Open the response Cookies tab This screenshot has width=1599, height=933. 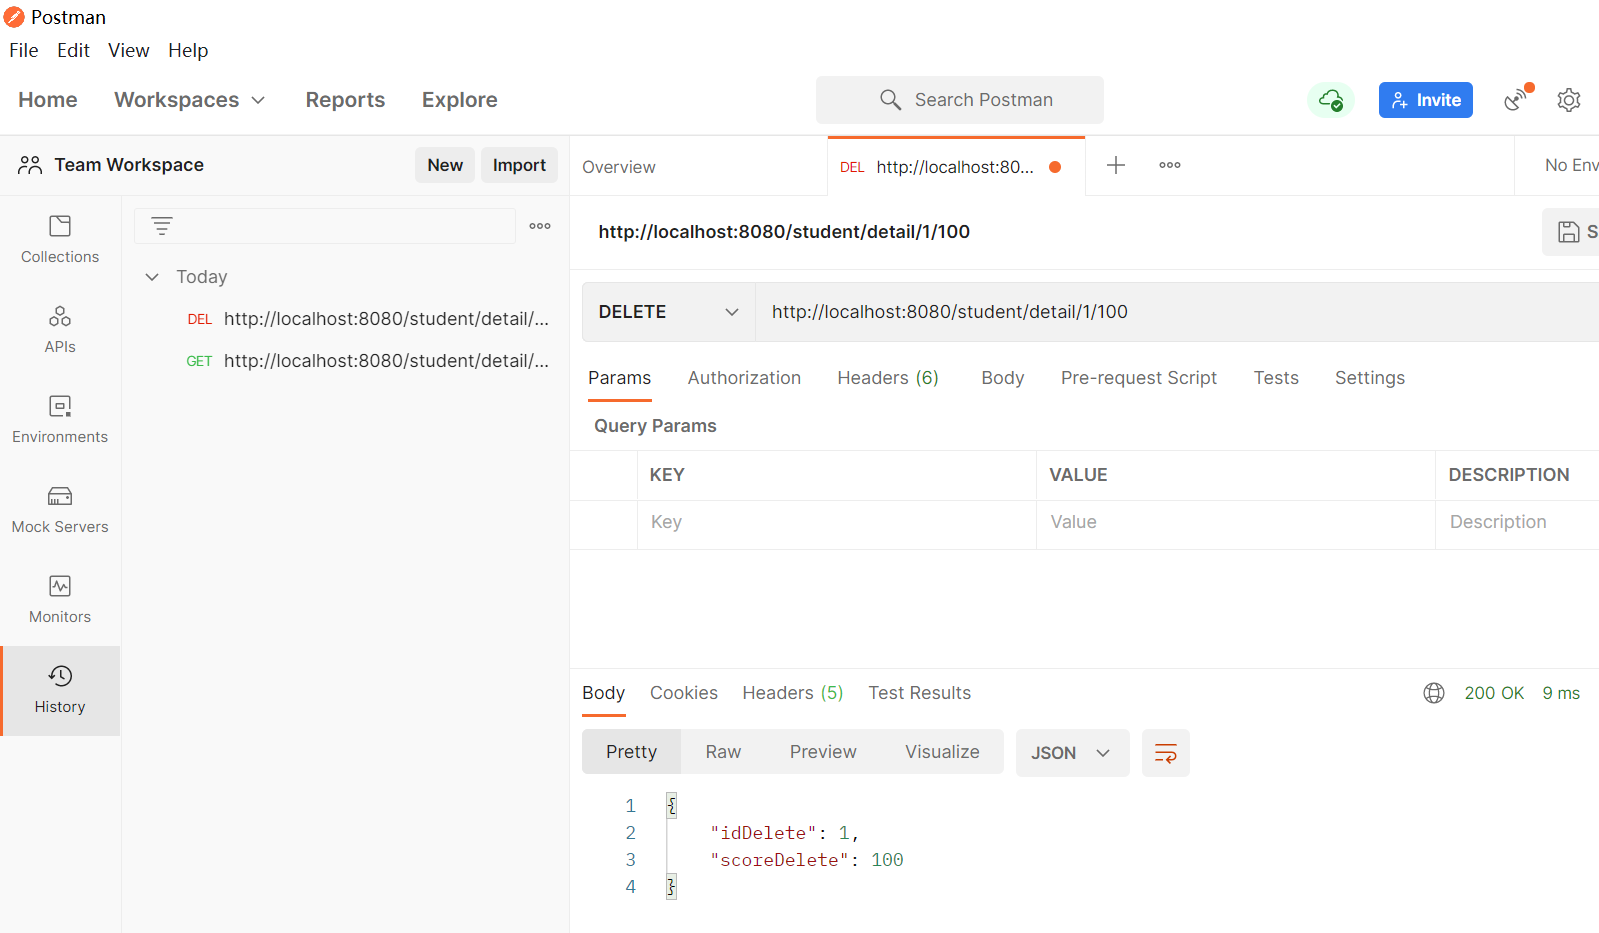(684, 693)
